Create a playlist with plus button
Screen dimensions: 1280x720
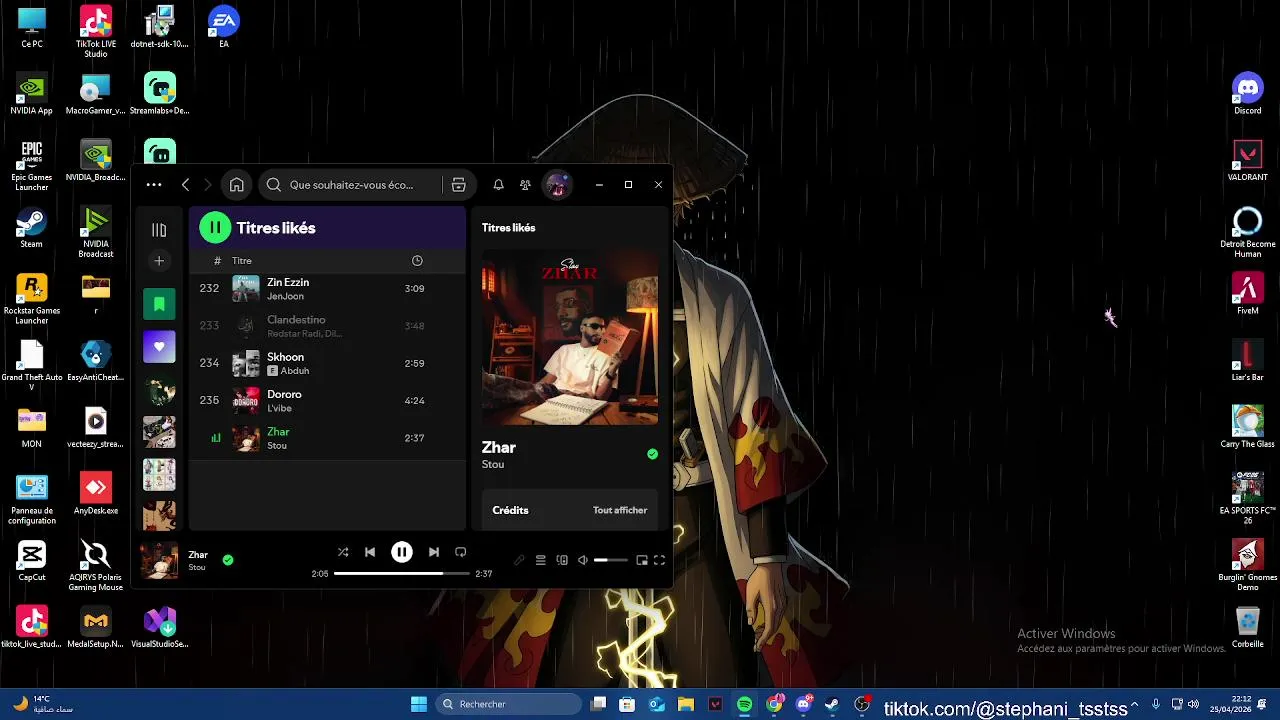pos(159,261)
